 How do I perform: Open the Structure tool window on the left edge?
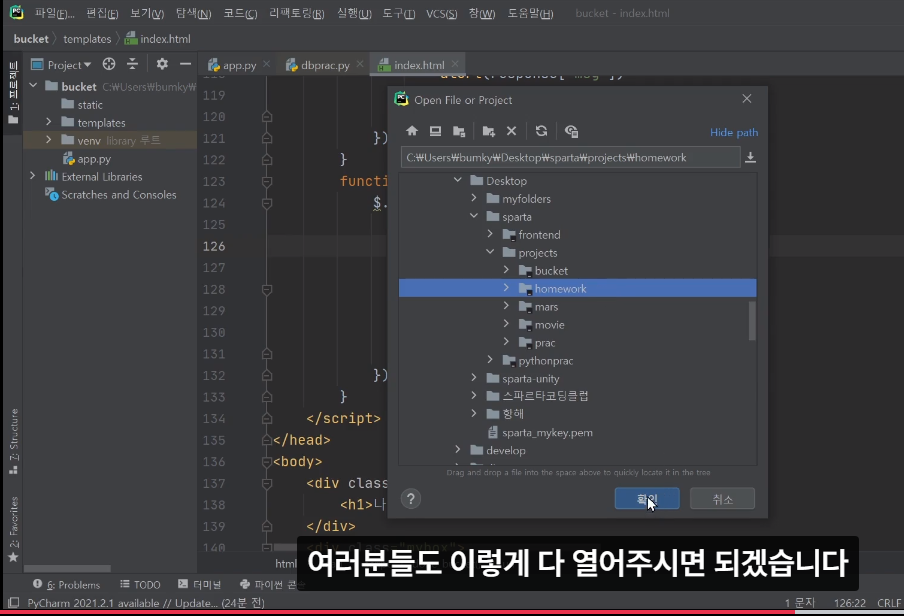13,441
